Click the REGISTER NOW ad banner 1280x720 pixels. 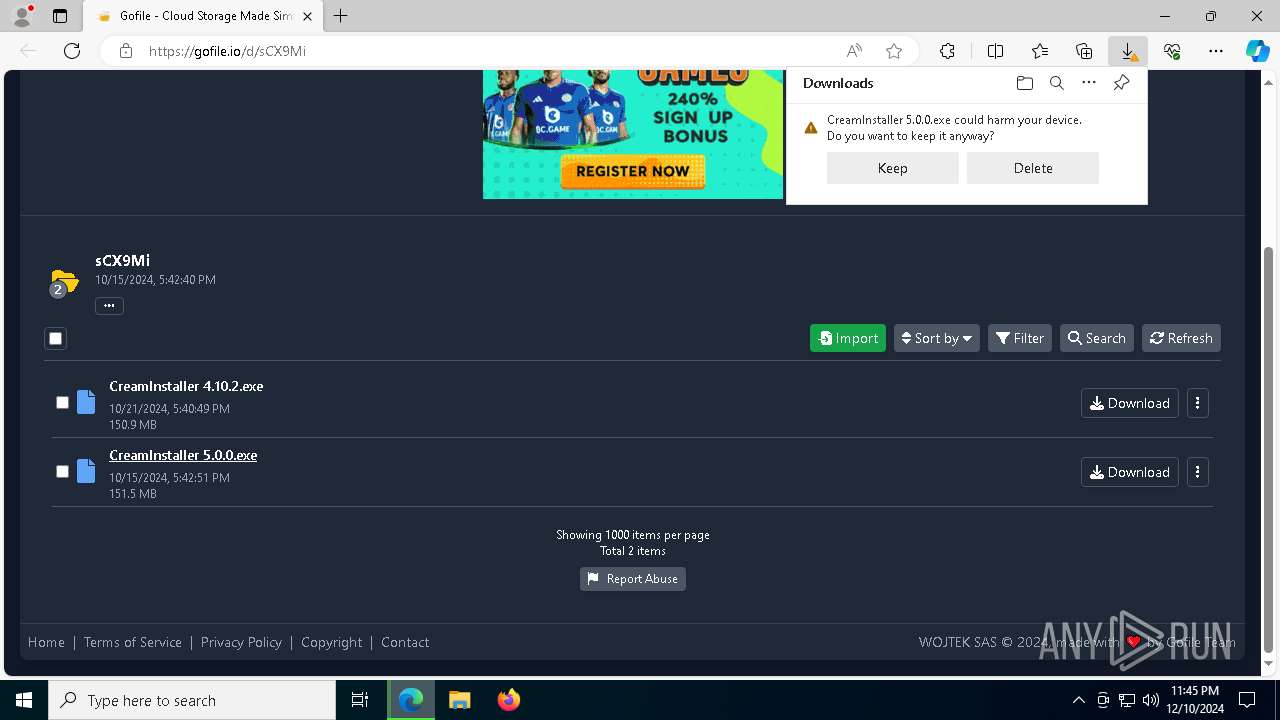(633, 171)
